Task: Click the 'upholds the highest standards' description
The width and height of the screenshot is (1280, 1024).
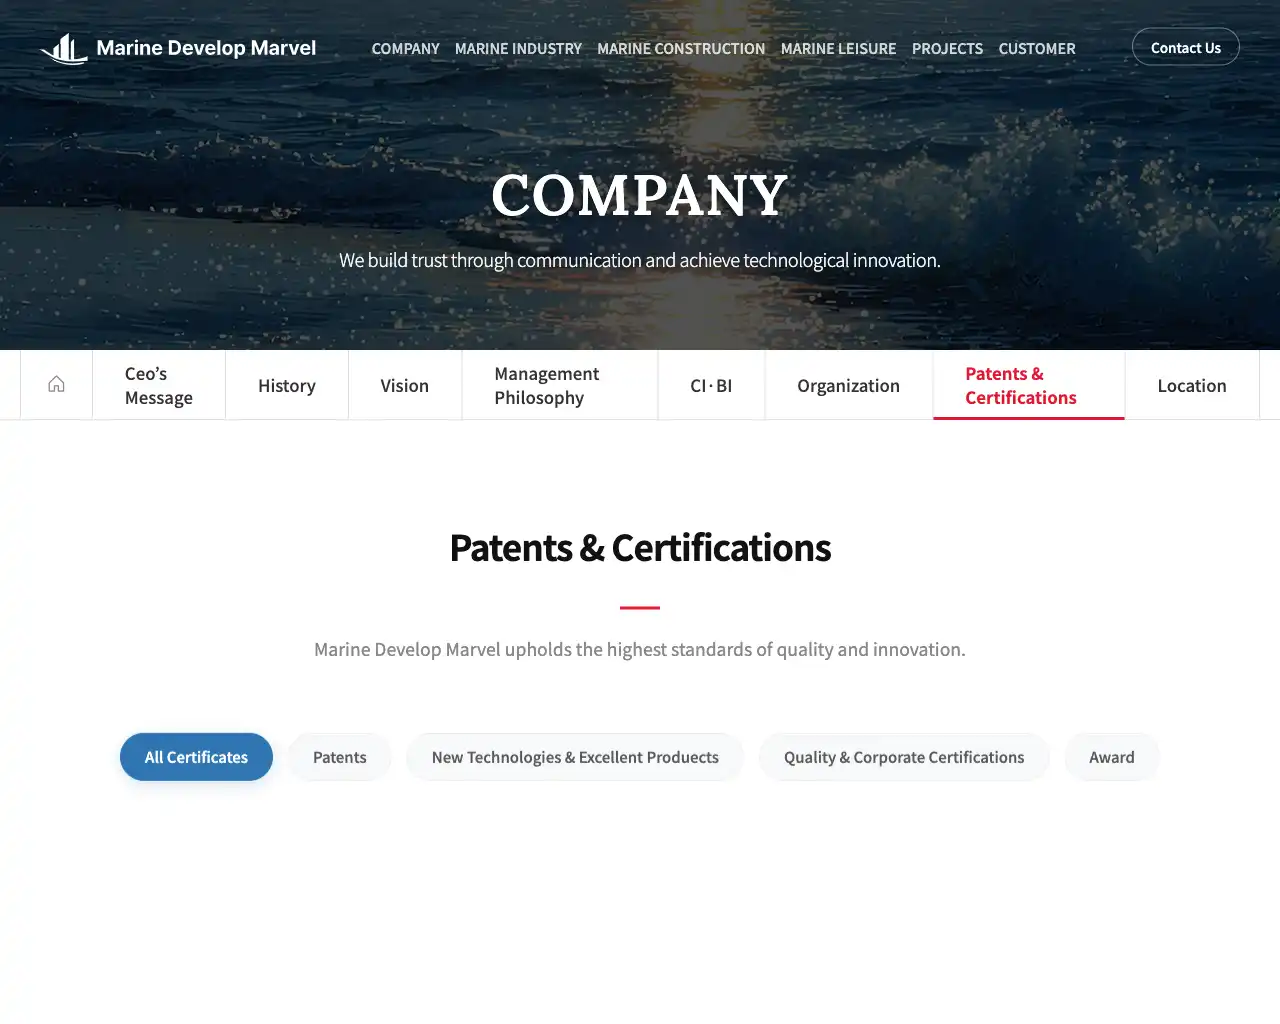Action: point(640,649)
